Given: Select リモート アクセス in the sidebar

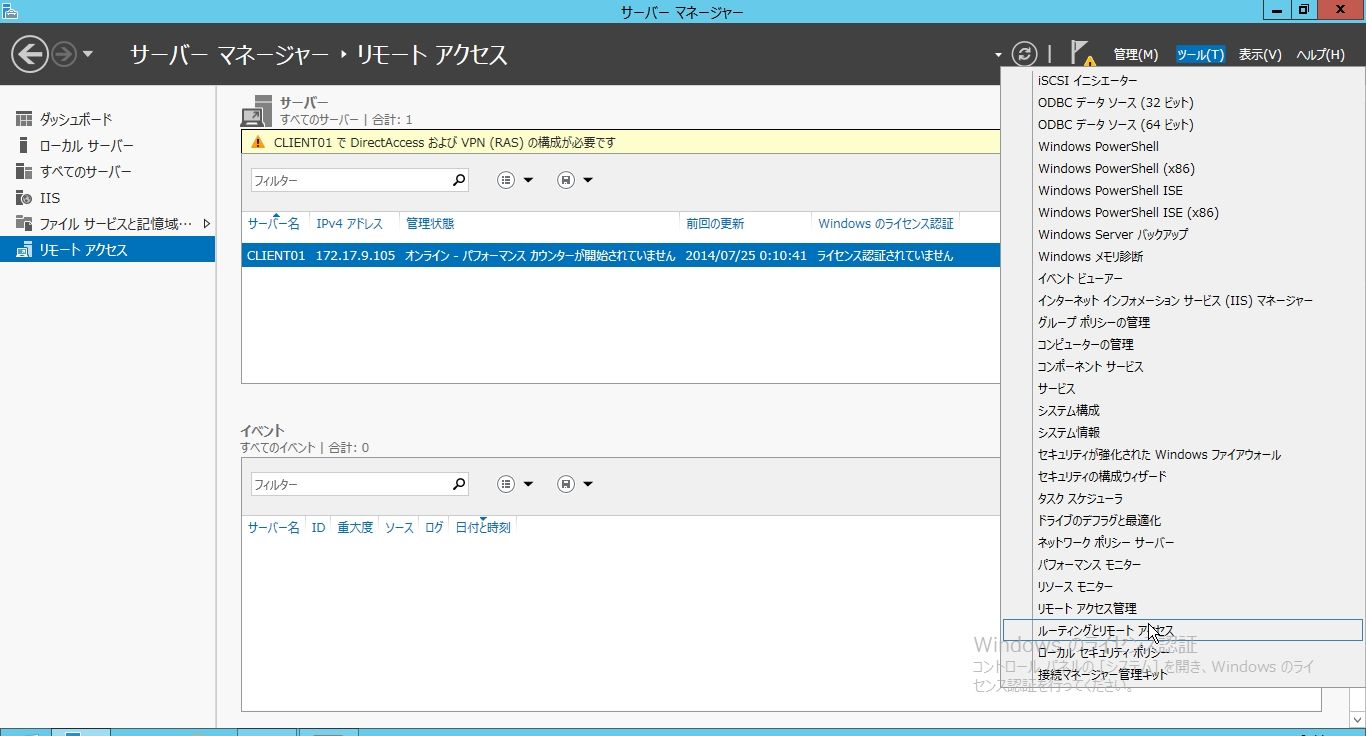Looking at the screenshot, I should pos(107,250).
